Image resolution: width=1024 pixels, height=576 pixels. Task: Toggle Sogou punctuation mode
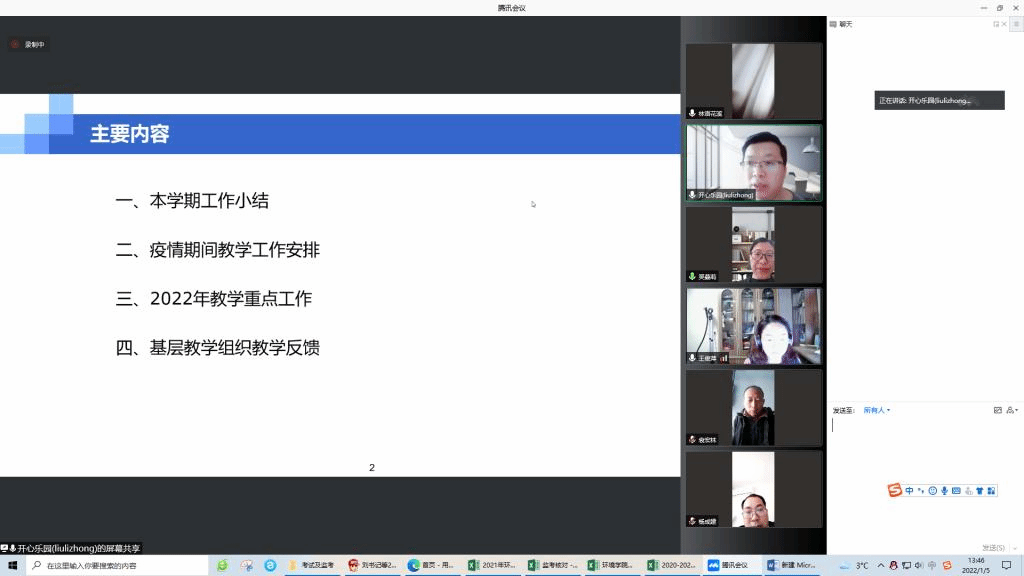pos(920,490)
